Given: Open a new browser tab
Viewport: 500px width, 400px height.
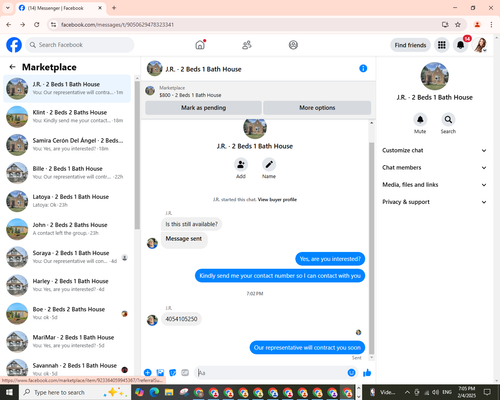Looking at the screenshot, I should click(114, 8).
